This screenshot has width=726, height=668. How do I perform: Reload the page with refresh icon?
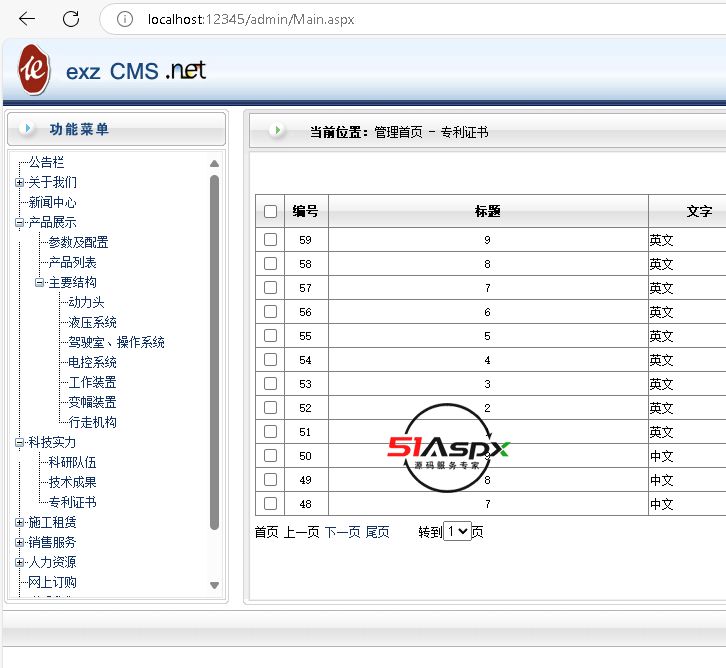pos(71,19)
